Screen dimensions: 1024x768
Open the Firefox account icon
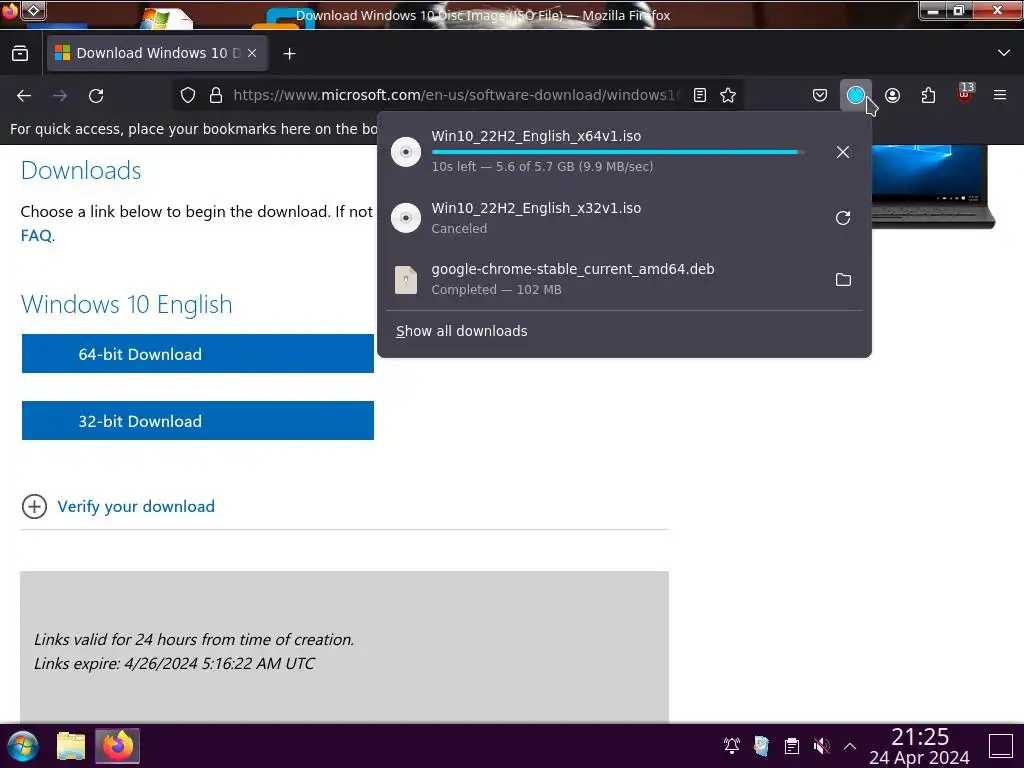[892, 95]
